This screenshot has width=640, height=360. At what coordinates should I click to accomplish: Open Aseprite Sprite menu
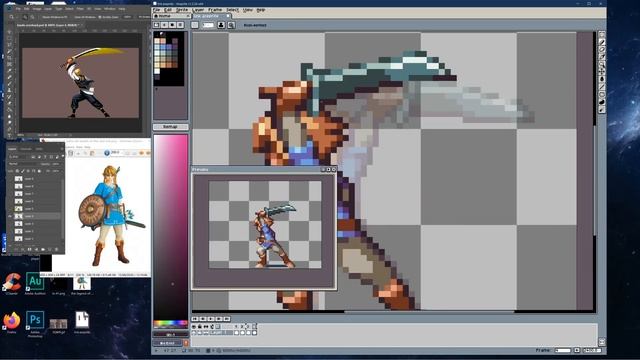[x=182, y=10]
